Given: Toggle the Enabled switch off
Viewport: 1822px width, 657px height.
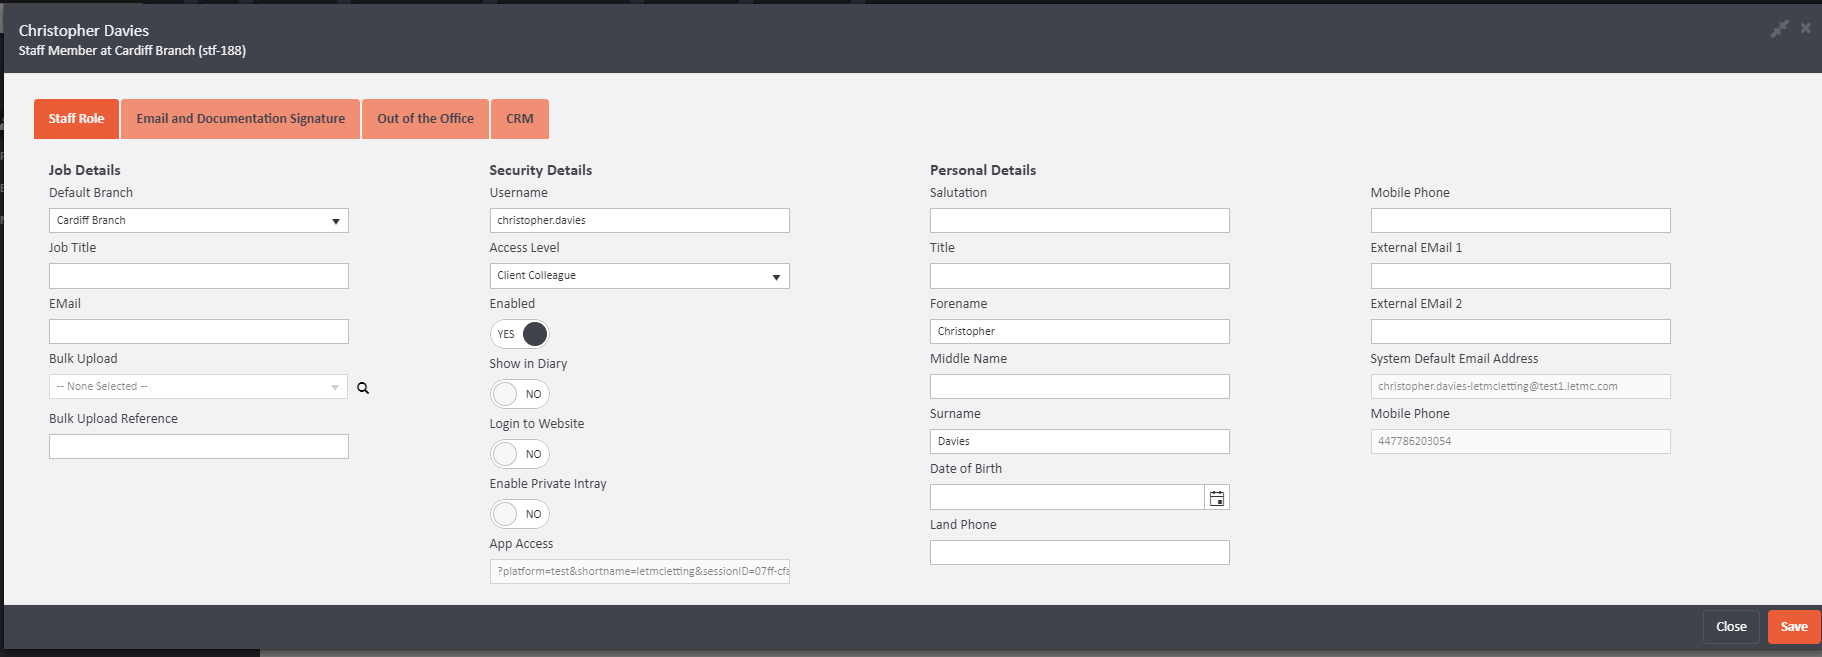Looking at the screenshot, I should 520,334.
